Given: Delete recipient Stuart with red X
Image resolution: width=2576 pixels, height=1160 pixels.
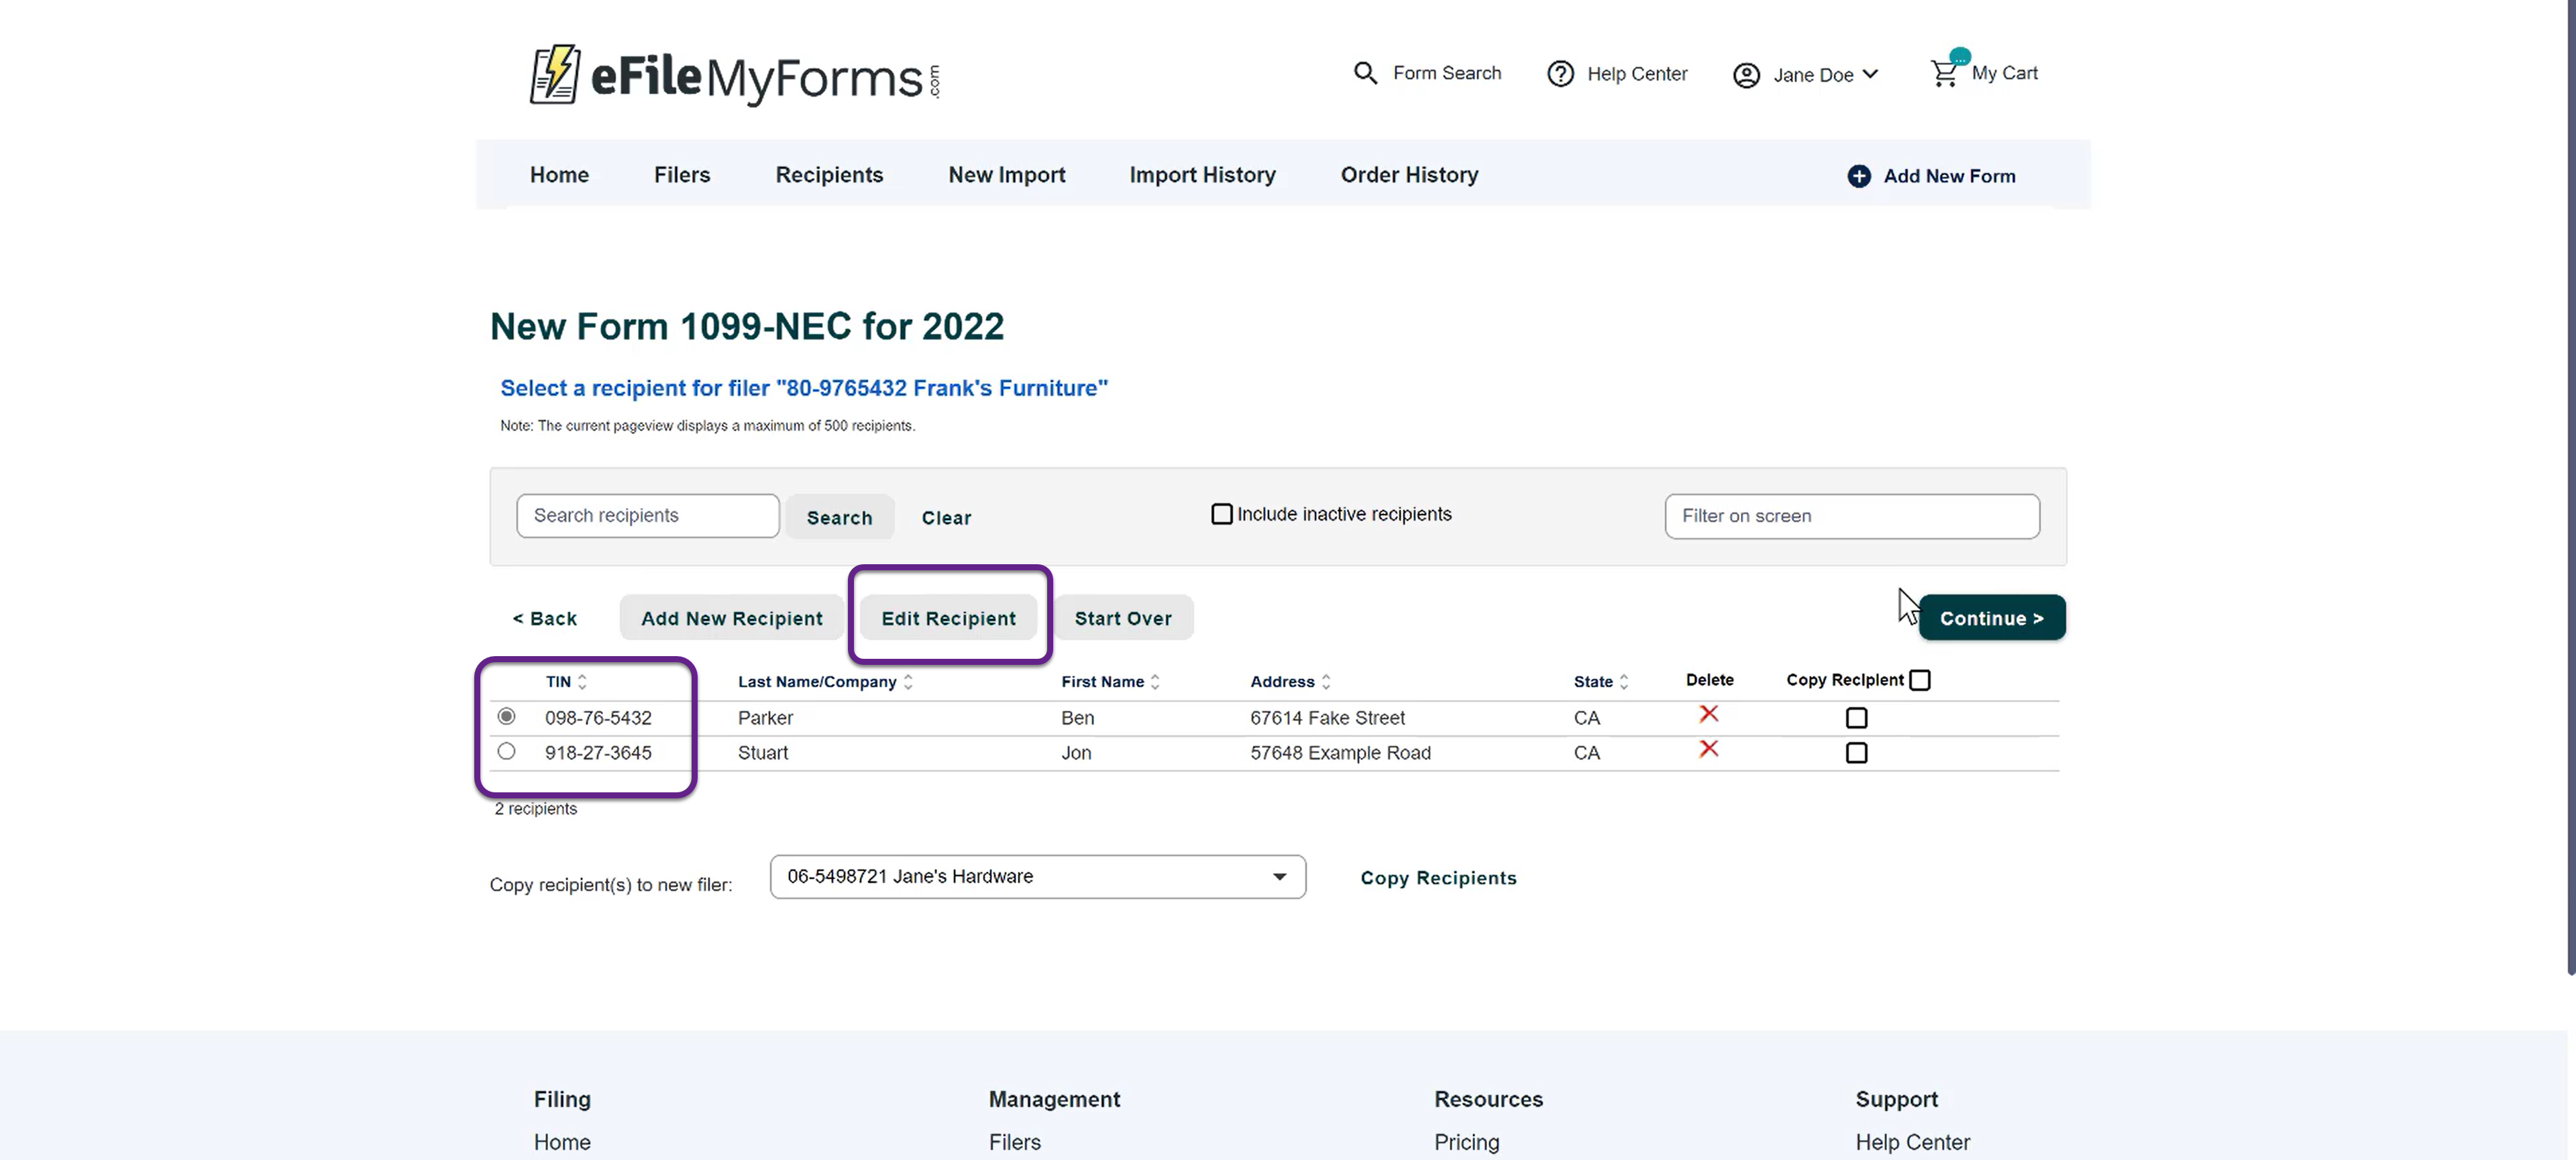Looking at the screenshot, I should pyautogui.click(x=1709, y=749).
